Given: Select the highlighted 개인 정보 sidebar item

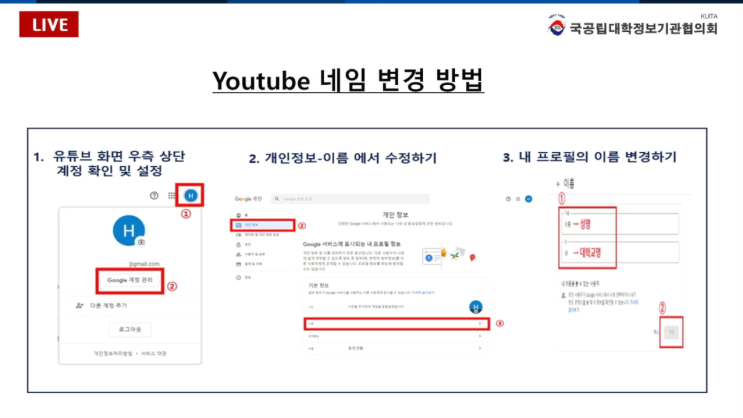Looking at the screenshot, I should 263,225.
